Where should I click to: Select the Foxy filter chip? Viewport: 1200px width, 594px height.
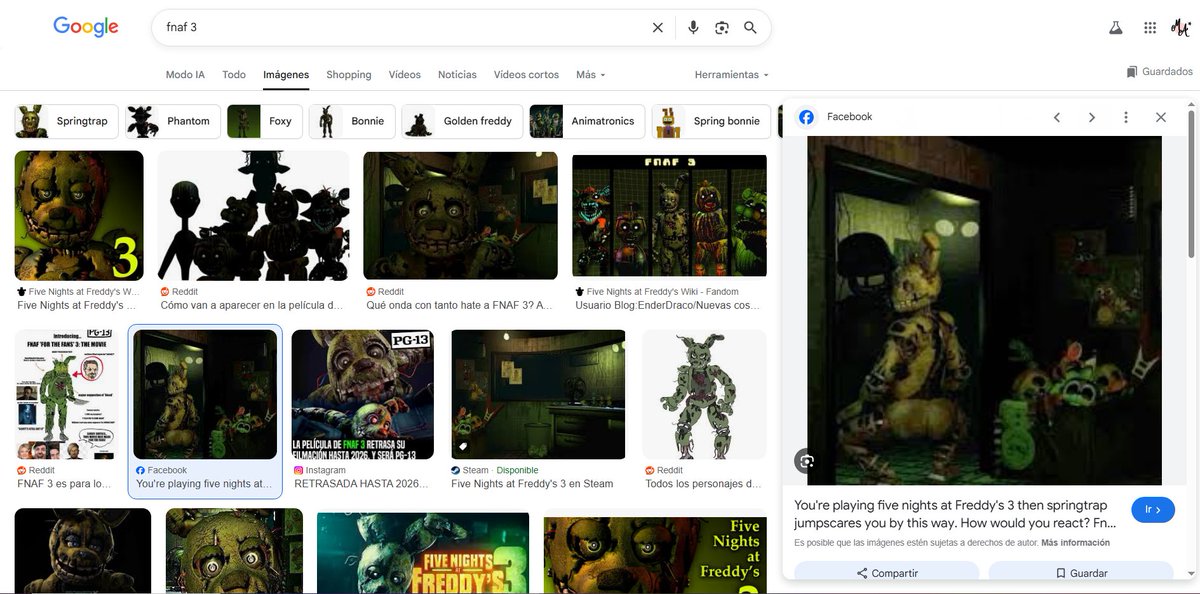tap(264, 121)
